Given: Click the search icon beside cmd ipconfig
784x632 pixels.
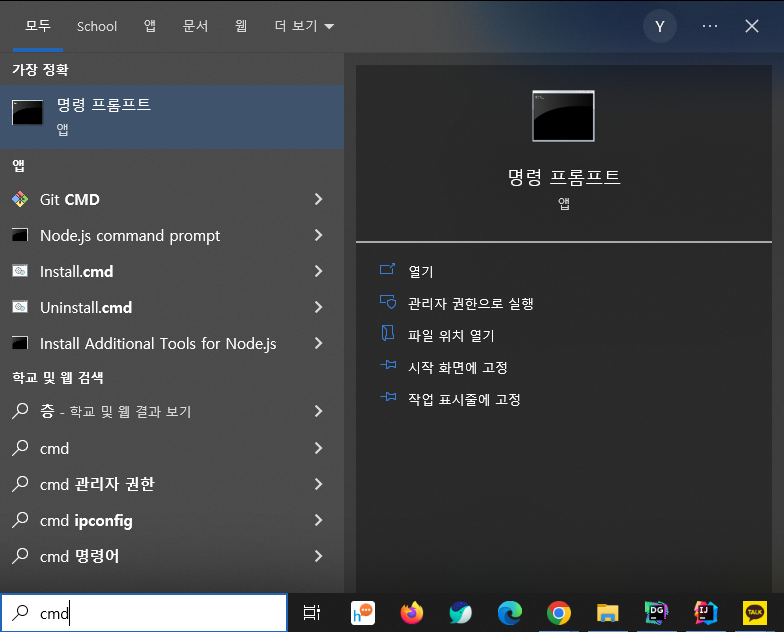Looking at the screenshot, I should (x=20, y=520).
